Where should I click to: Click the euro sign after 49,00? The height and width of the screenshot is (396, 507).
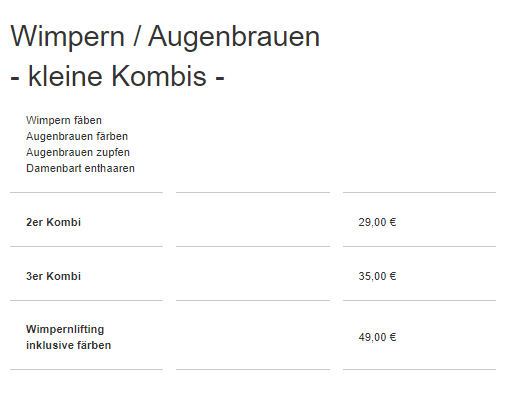pyautogui.click(x=393, y=337)
